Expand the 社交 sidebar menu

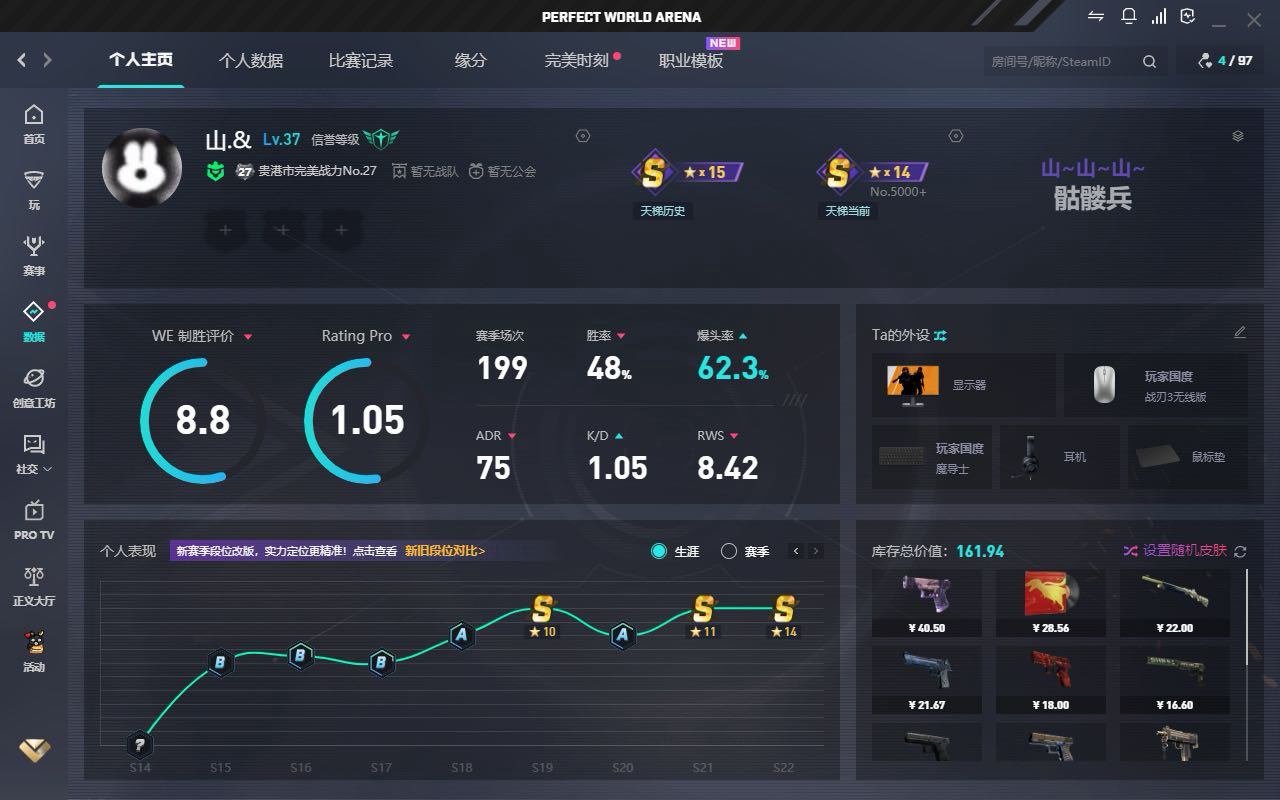34,453
